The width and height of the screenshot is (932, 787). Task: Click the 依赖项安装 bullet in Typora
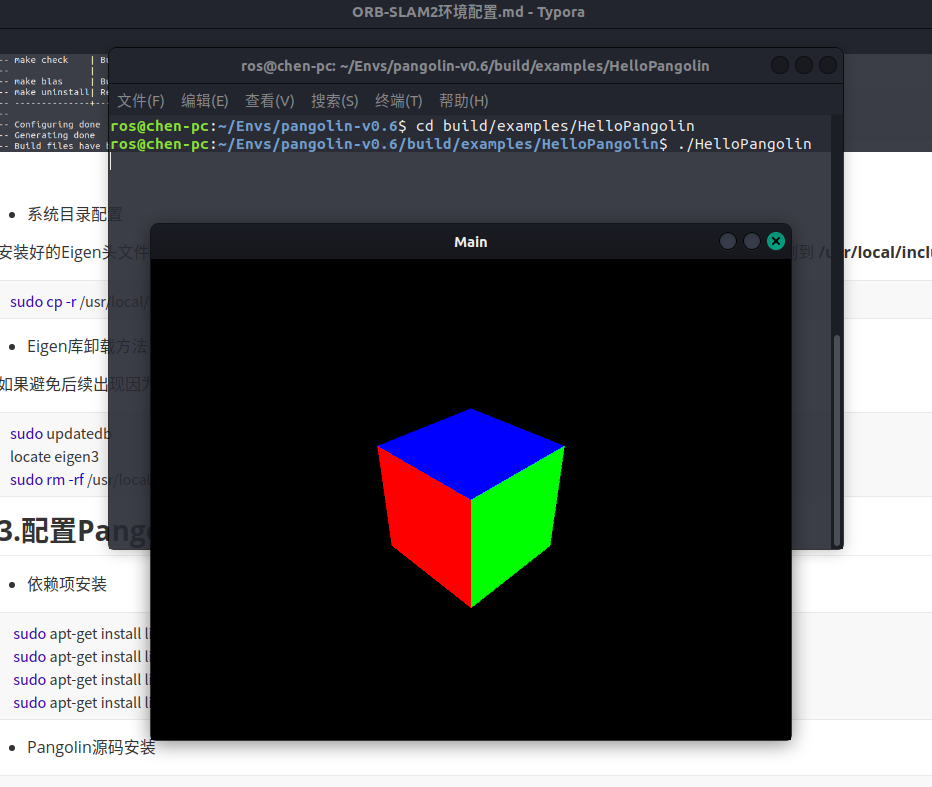[x=67, y=584]
